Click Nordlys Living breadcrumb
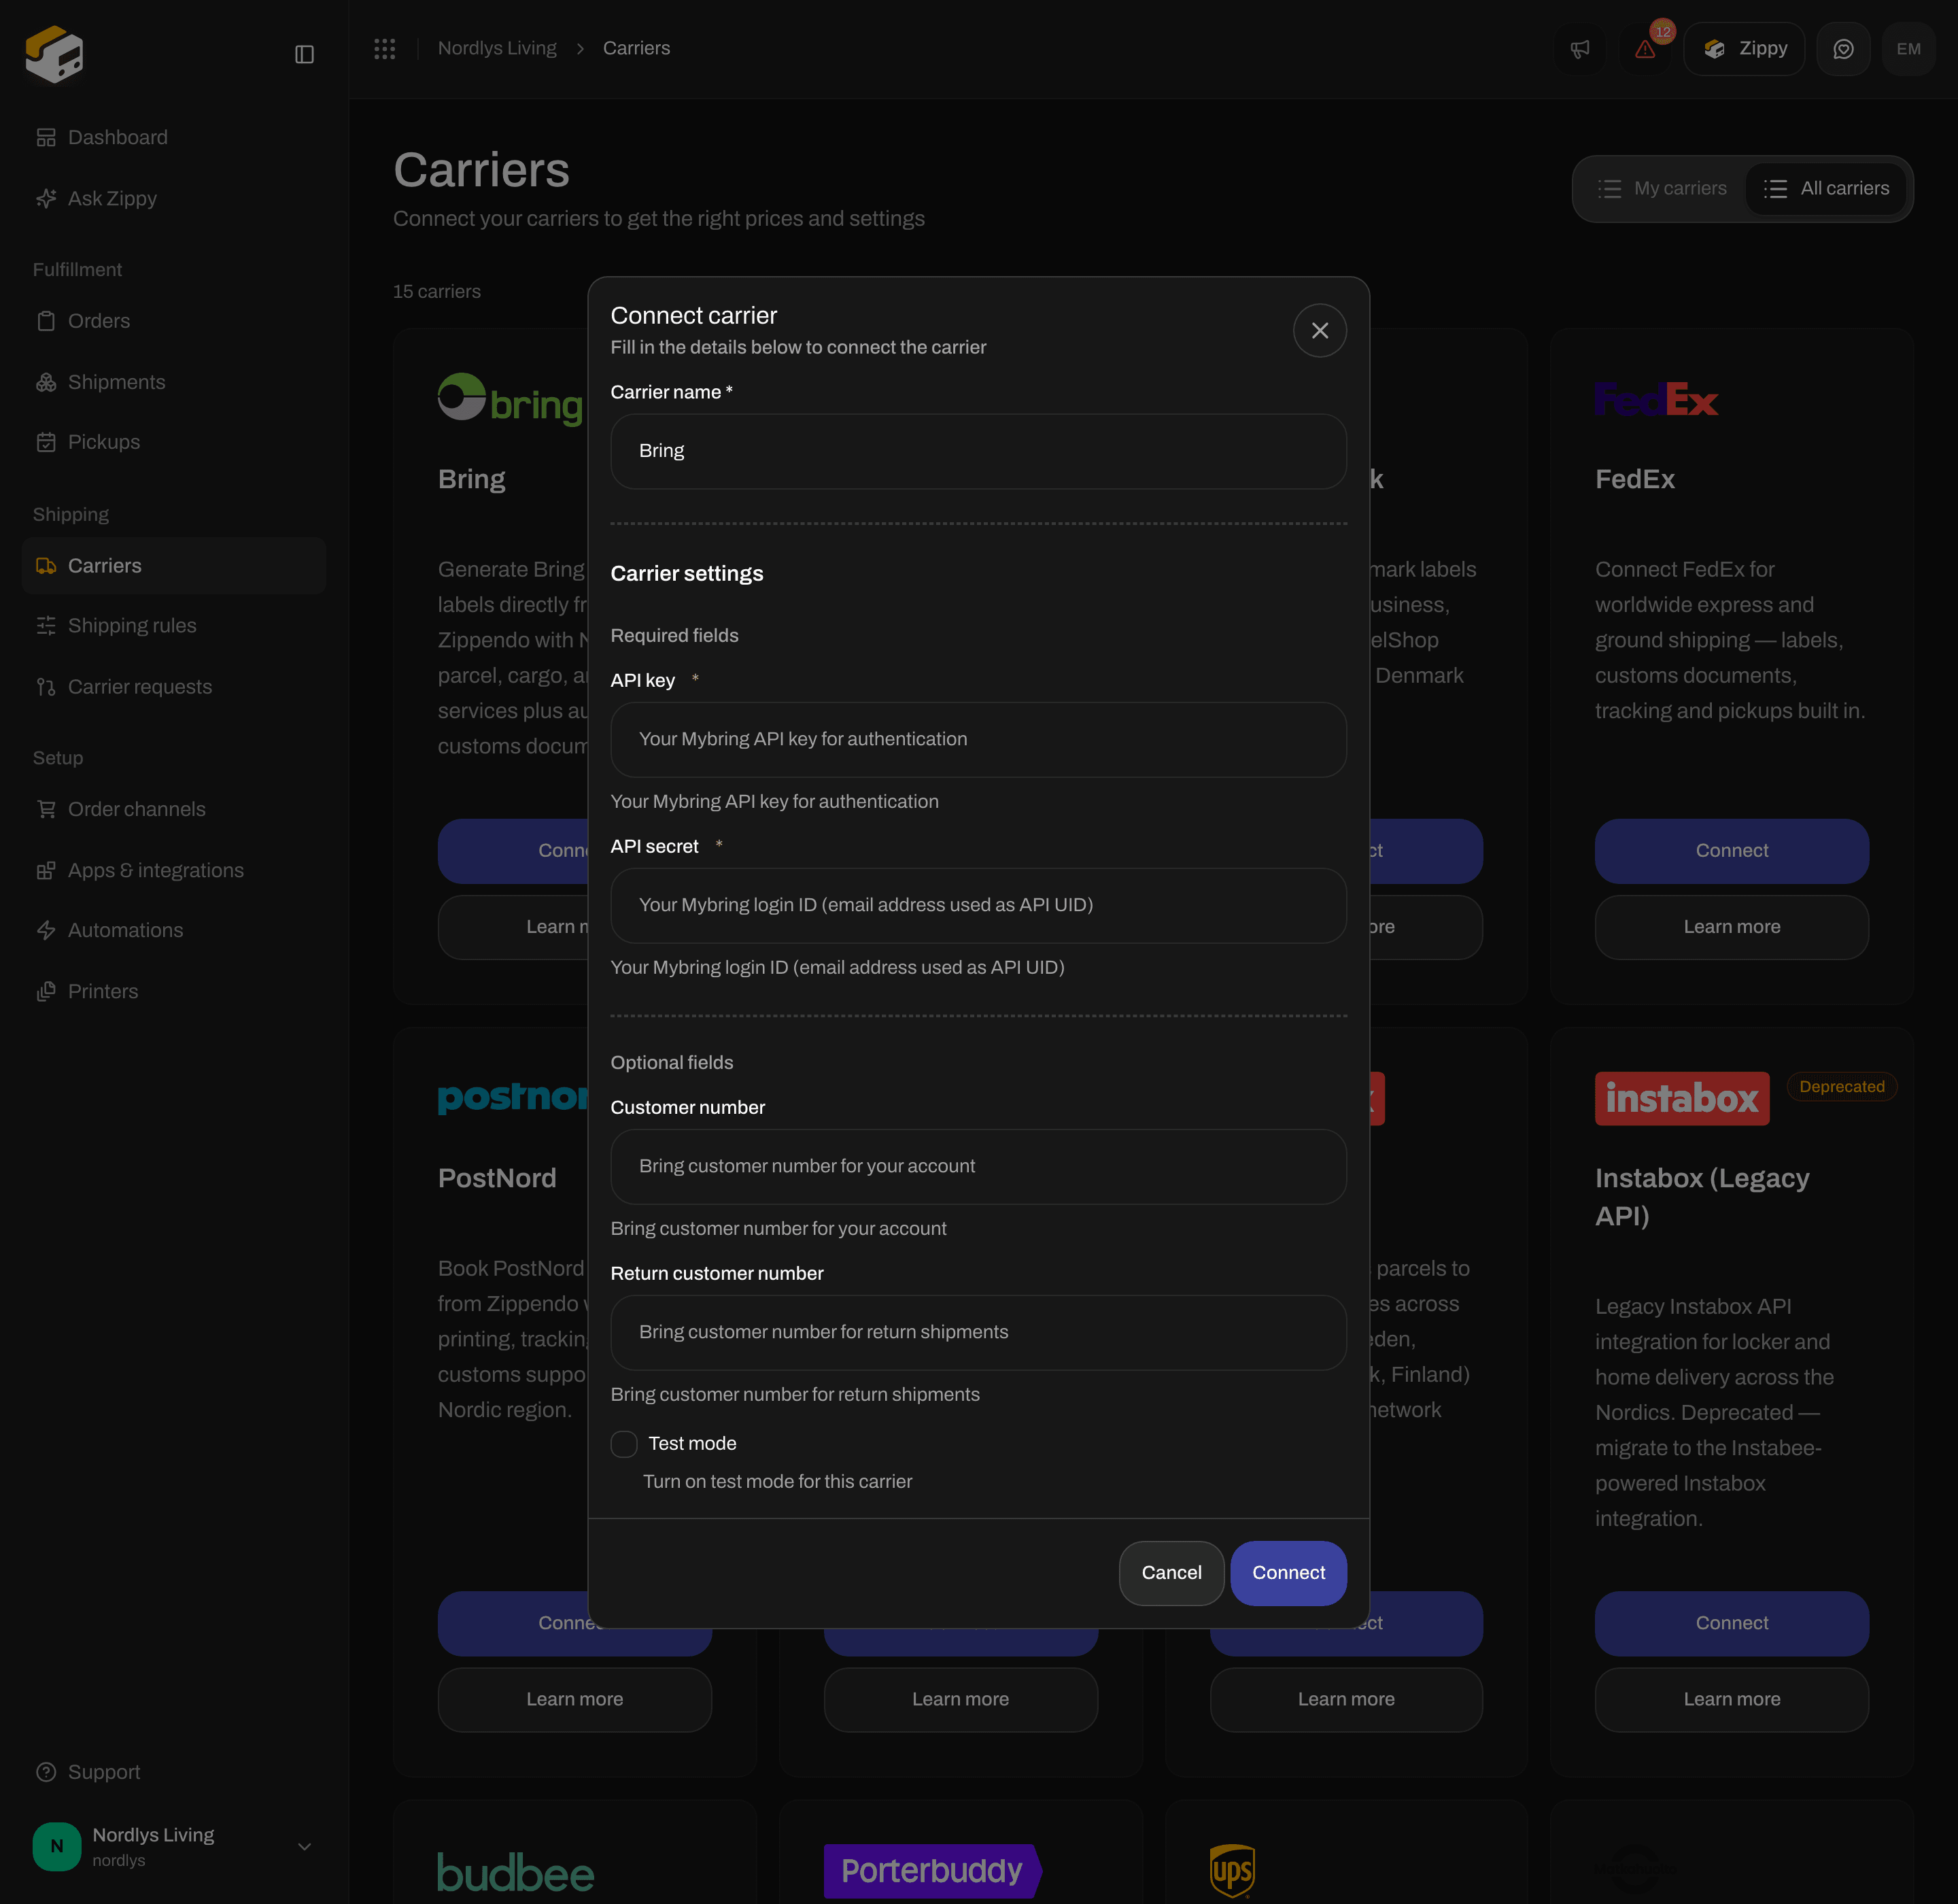 pyautogui.click(x=497, y=48)
